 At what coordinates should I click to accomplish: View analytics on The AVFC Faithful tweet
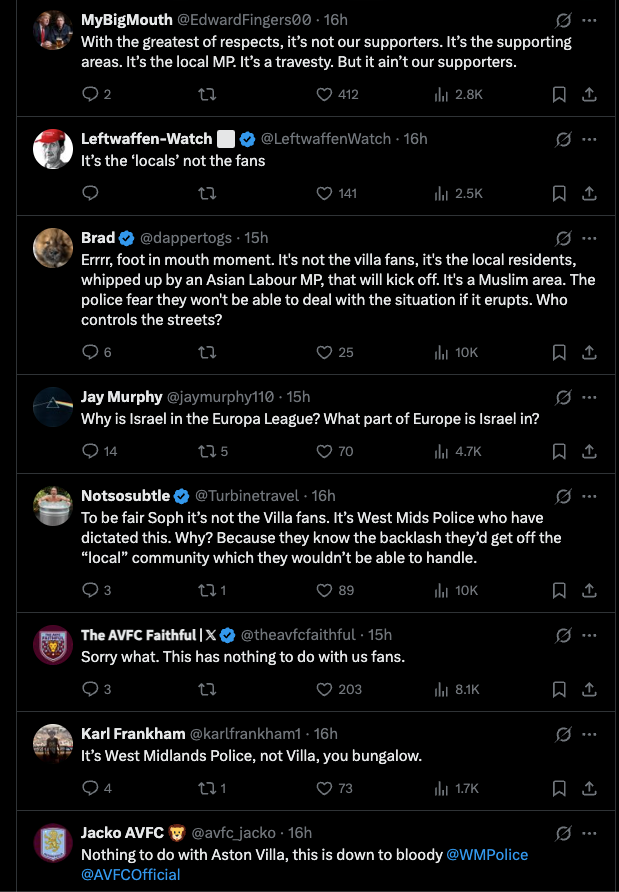coord(457,689)
